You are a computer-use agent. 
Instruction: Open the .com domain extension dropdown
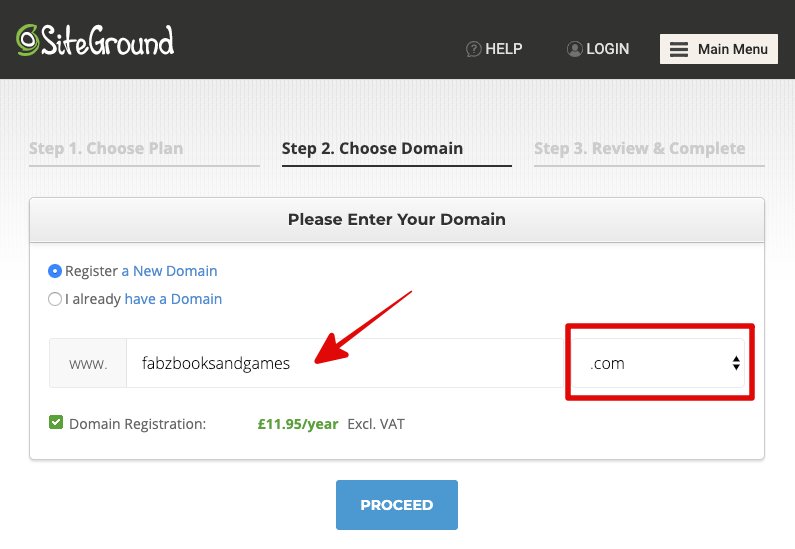click(x=659, y=363)
